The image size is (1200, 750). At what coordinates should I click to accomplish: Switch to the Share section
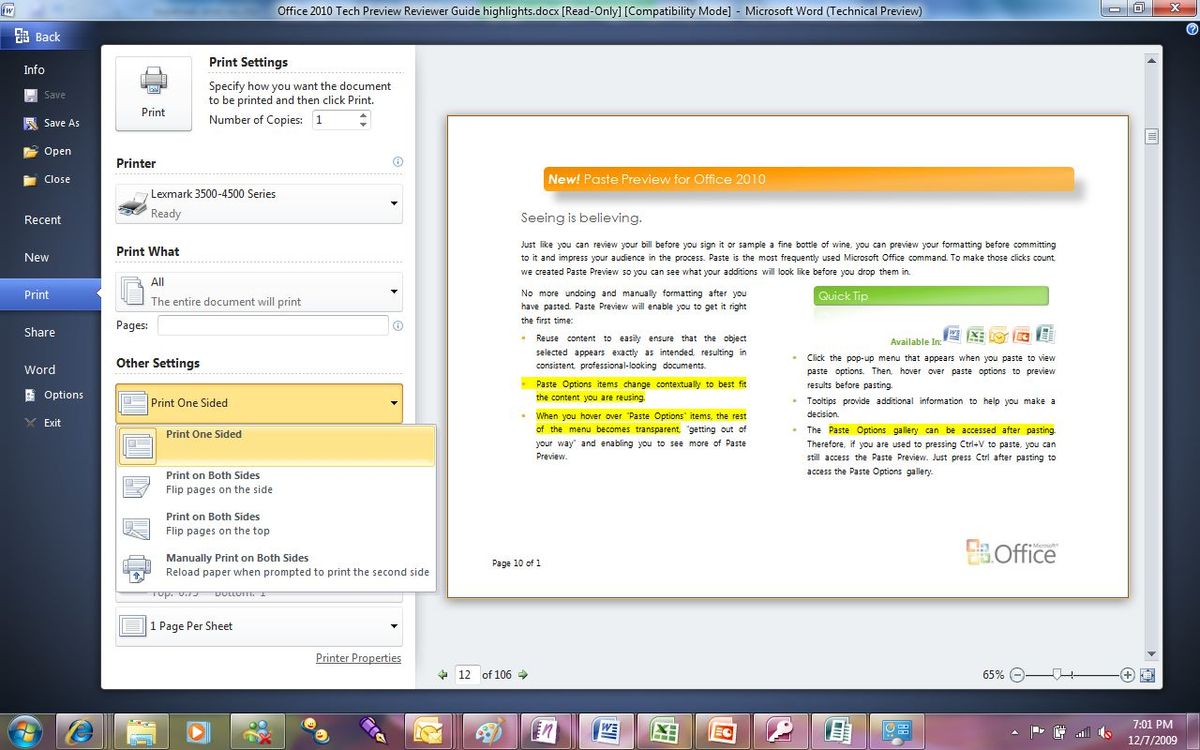[x=39, y=331]
